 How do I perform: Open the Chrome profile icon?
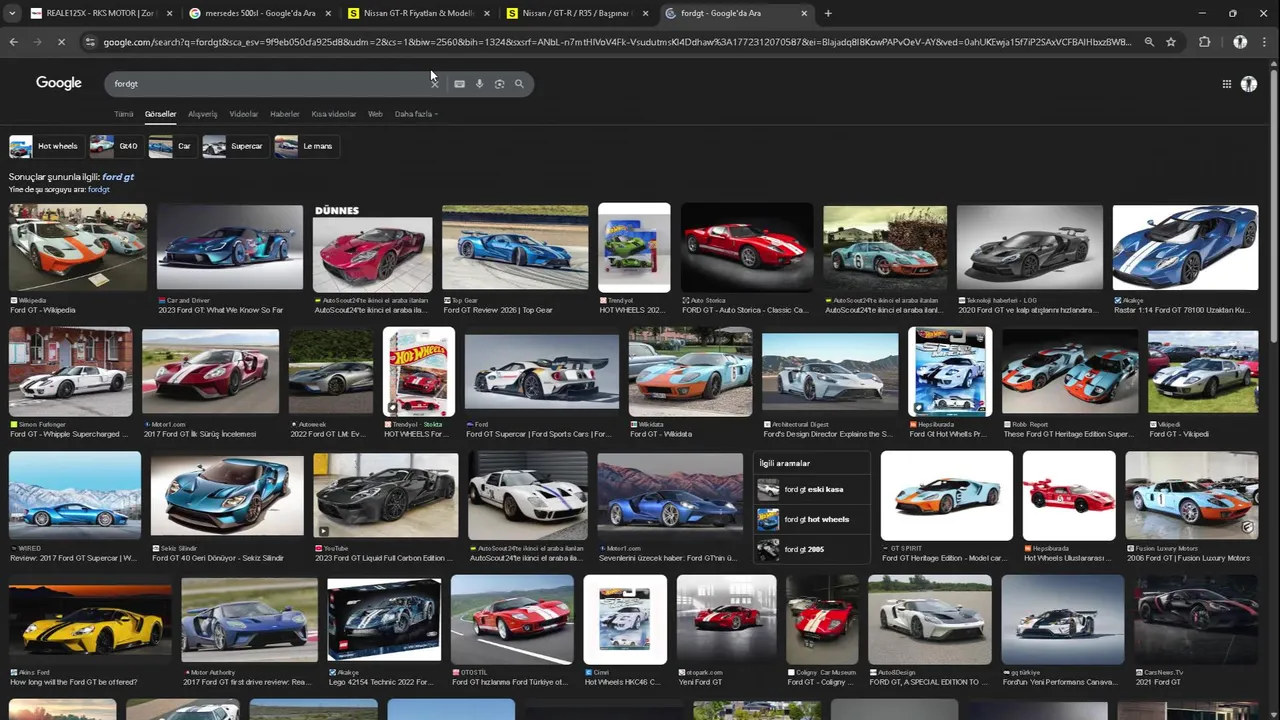[1240, 42]
